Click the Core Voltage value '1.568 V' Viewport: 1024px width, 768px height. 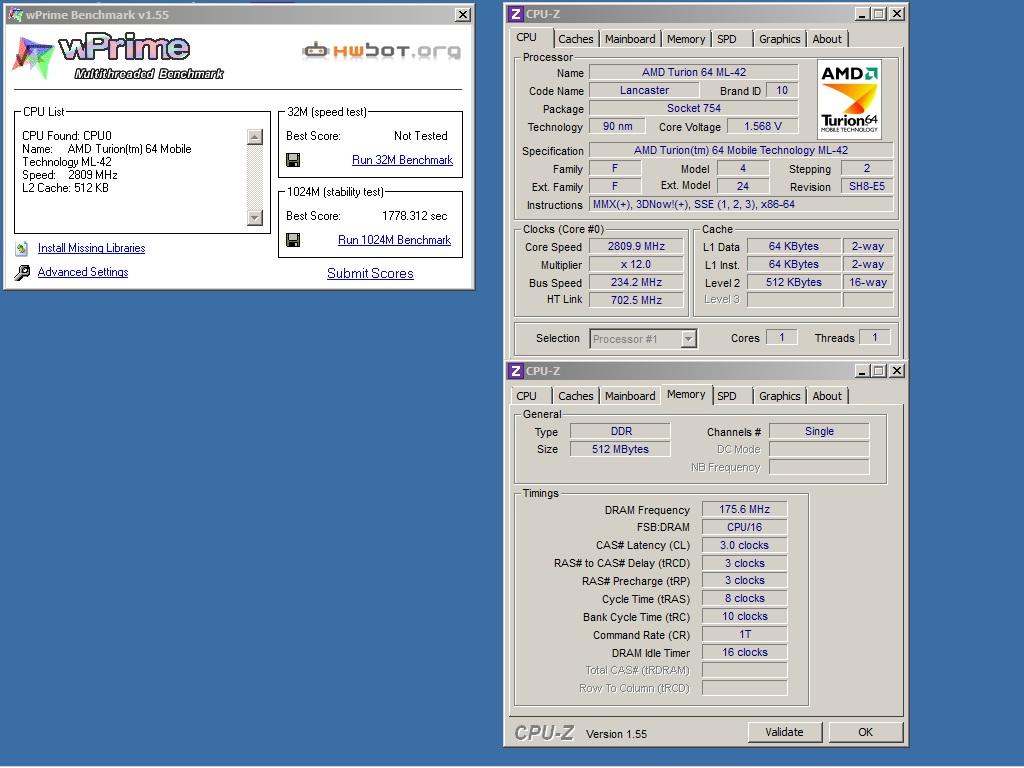pos(762,127)
